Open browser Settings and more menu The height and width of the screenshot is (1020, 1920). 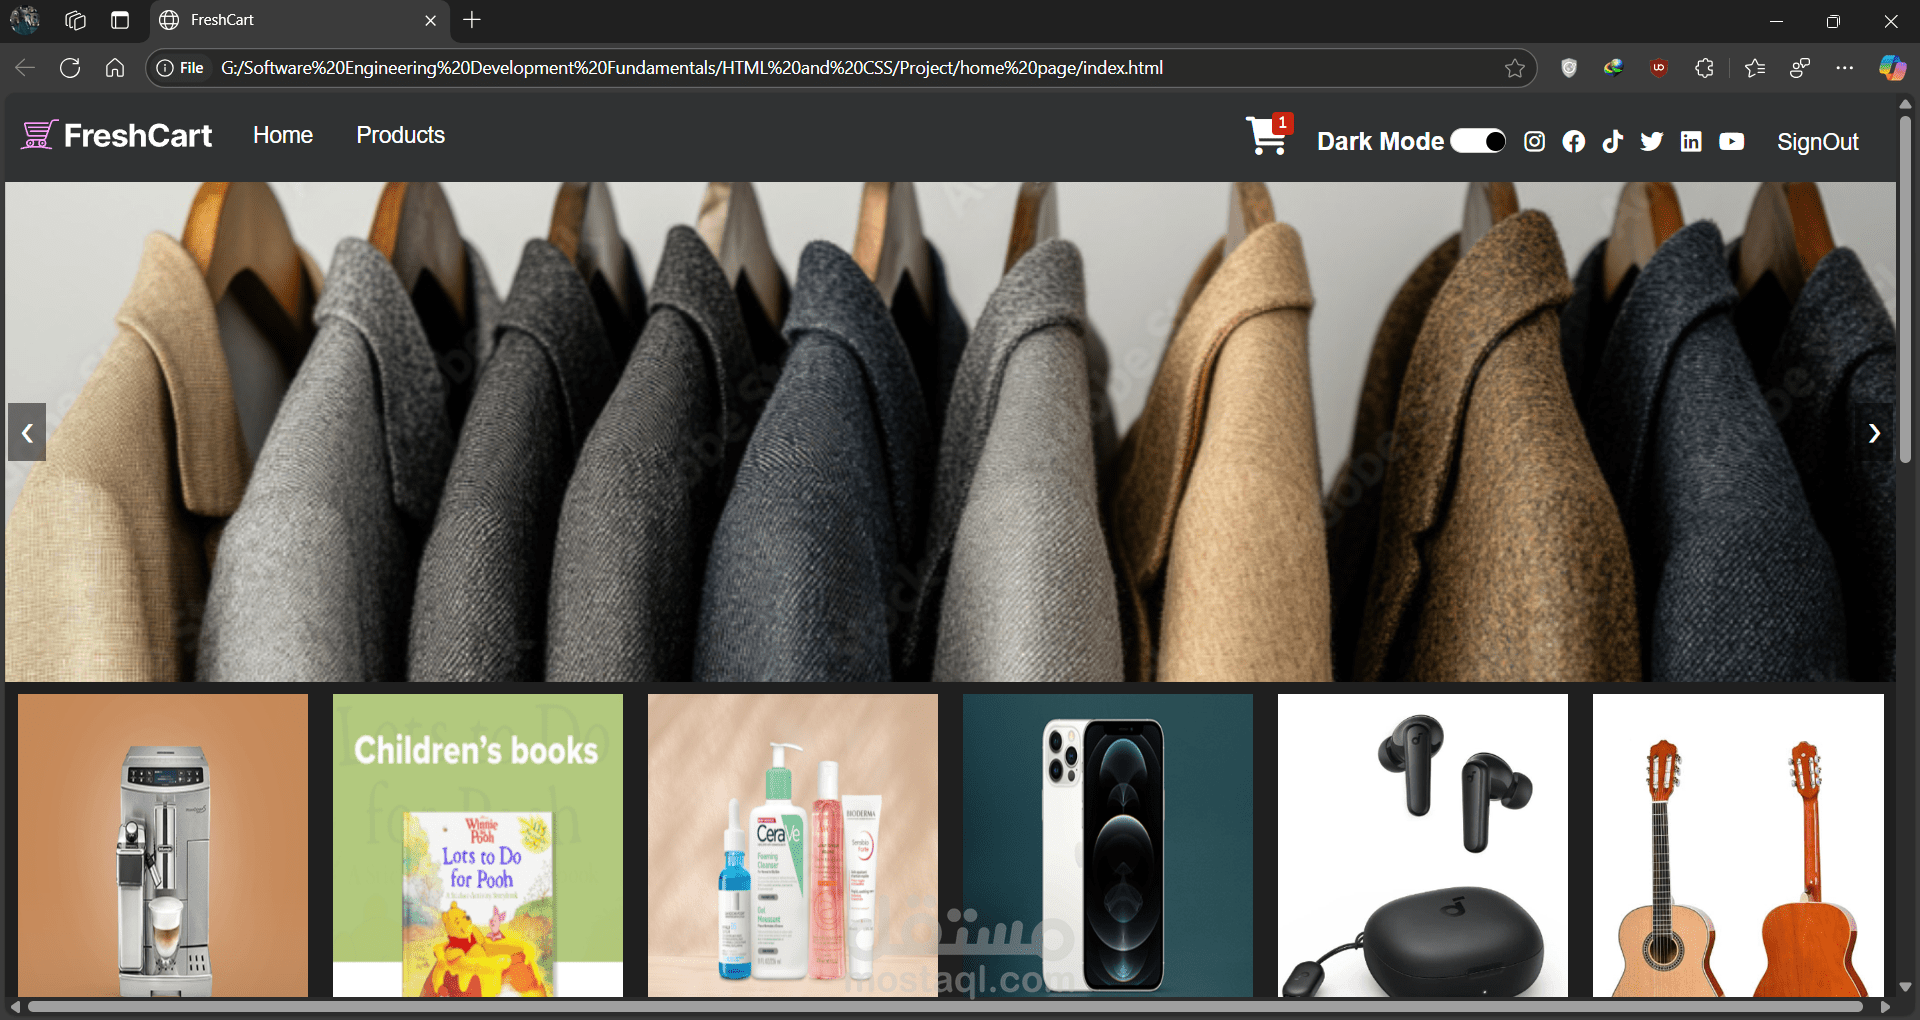(1844, 68)
